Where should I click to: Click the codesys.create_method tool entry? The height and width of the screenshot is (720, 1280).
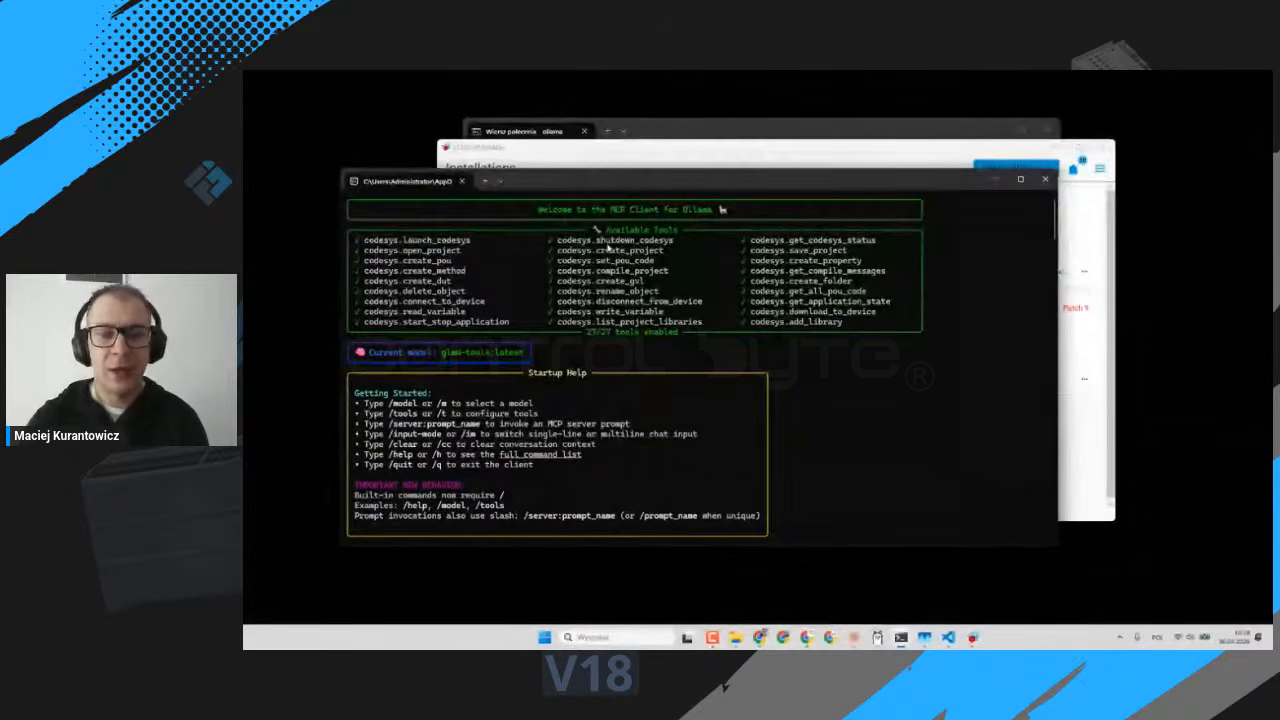414,271
